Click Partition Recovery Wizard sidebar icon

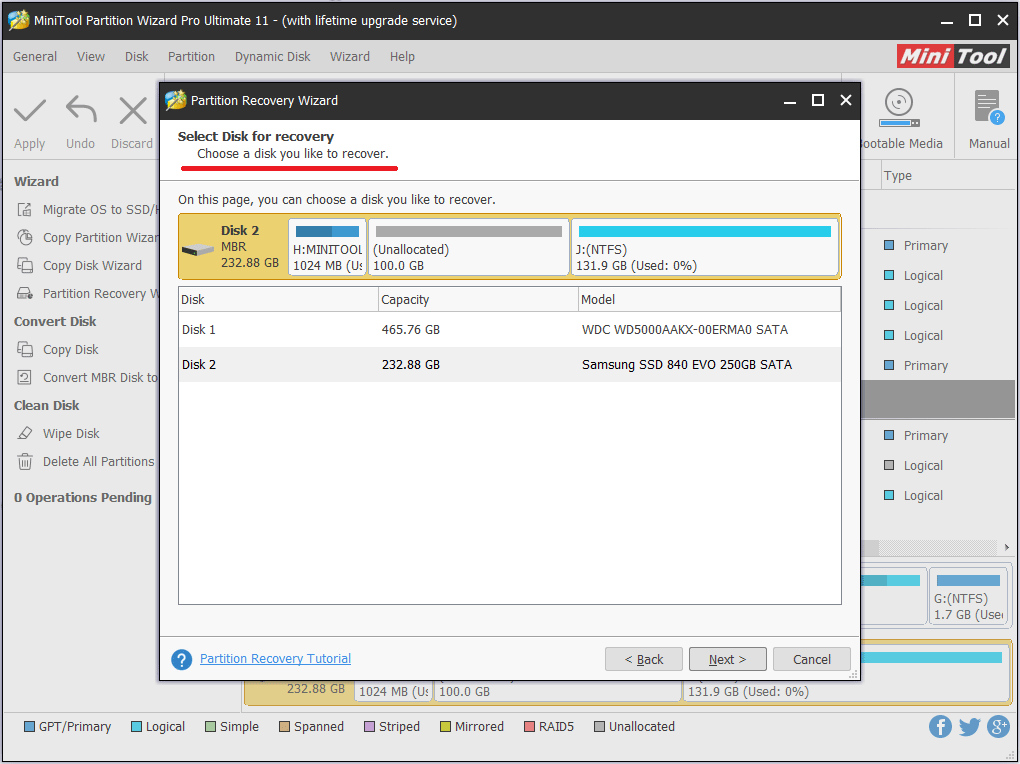pos(25,293)
